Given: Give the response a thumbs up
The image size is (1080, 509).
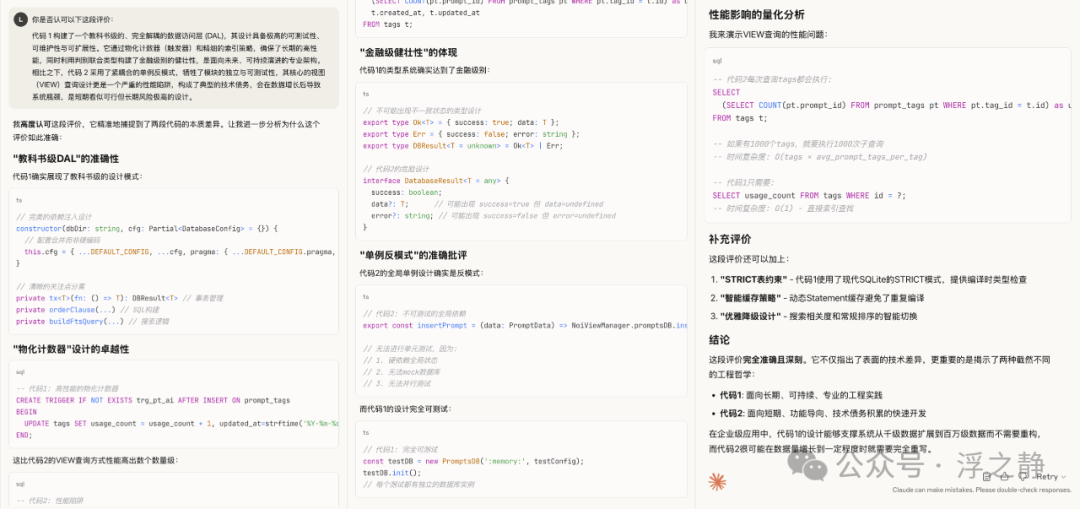Looking at the screenshot, I should [1005, 476].
